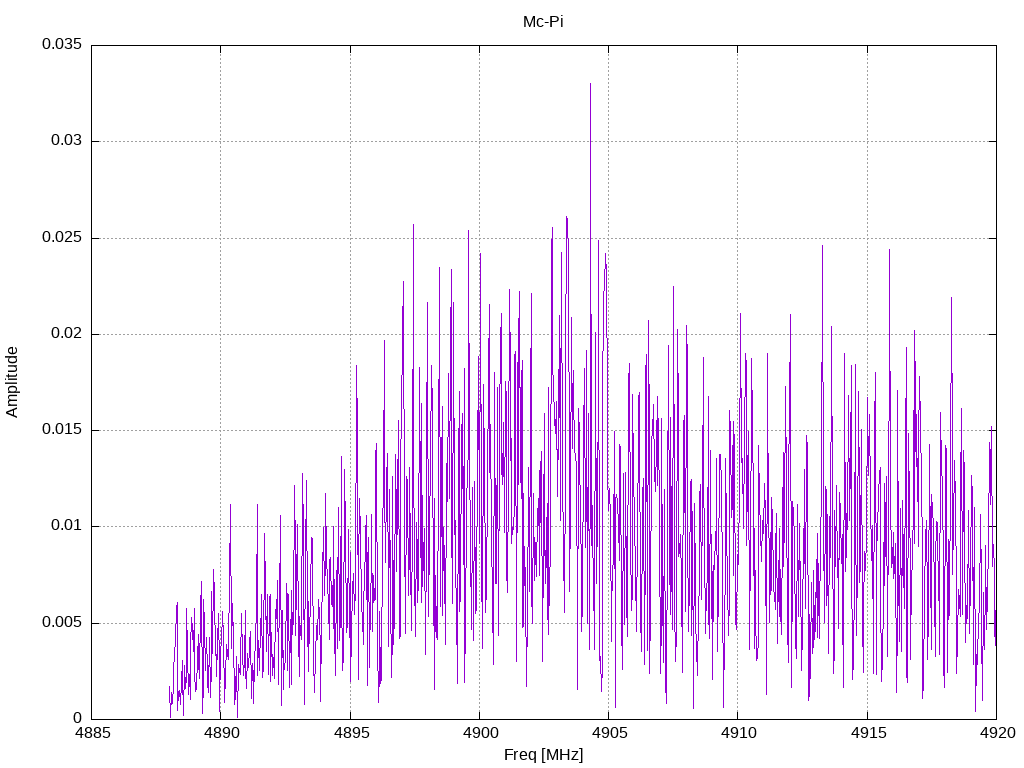Click the x-axis tick label 4895

[x=351, y=733]
